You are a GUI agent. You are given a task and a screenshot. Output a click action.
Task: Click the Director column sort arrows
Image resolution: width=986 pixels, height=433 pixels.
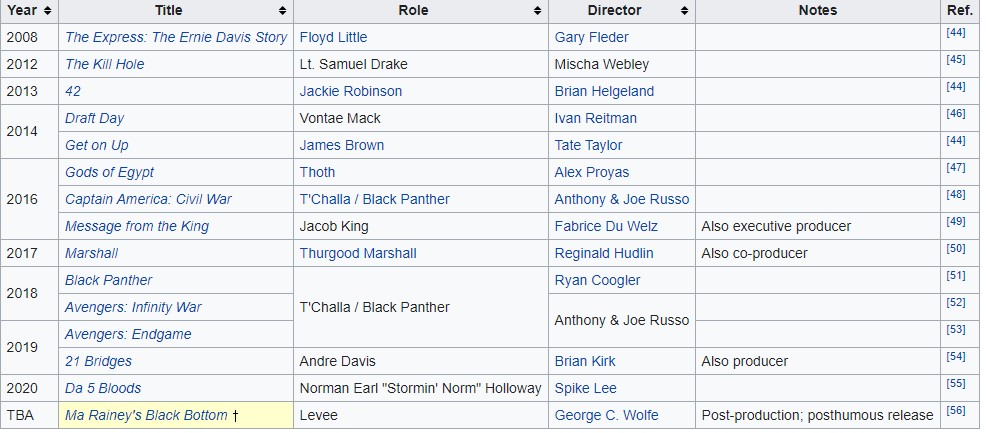point(685,11)
